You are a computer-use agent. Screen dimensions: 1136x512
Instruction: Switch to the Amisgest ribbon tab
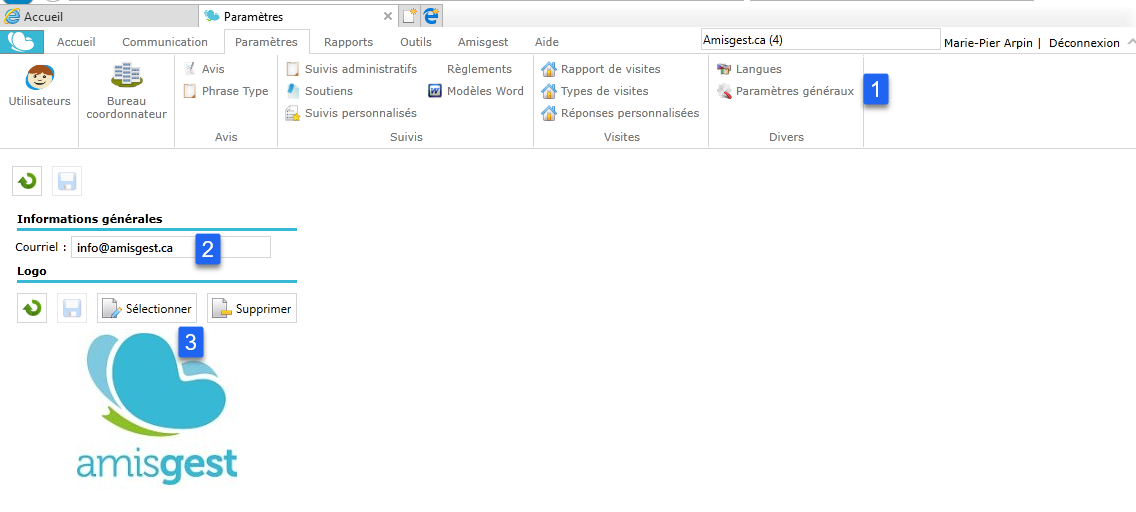483,42
